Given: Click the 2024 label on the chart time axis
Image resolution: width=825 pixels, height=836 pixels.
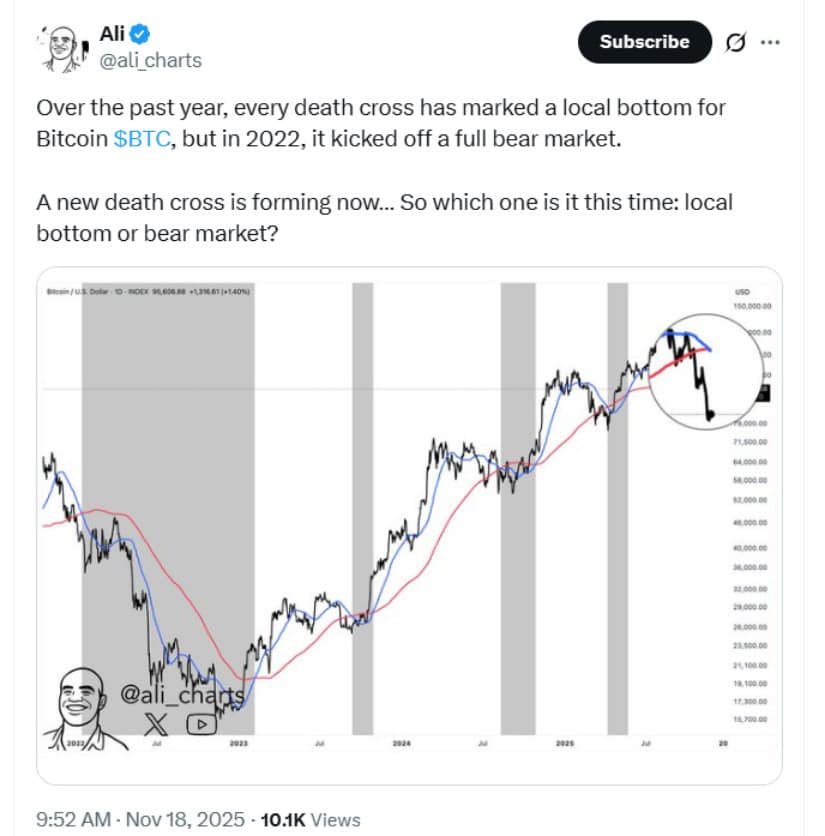Looking at the screenshot, I should coord(401,744).
